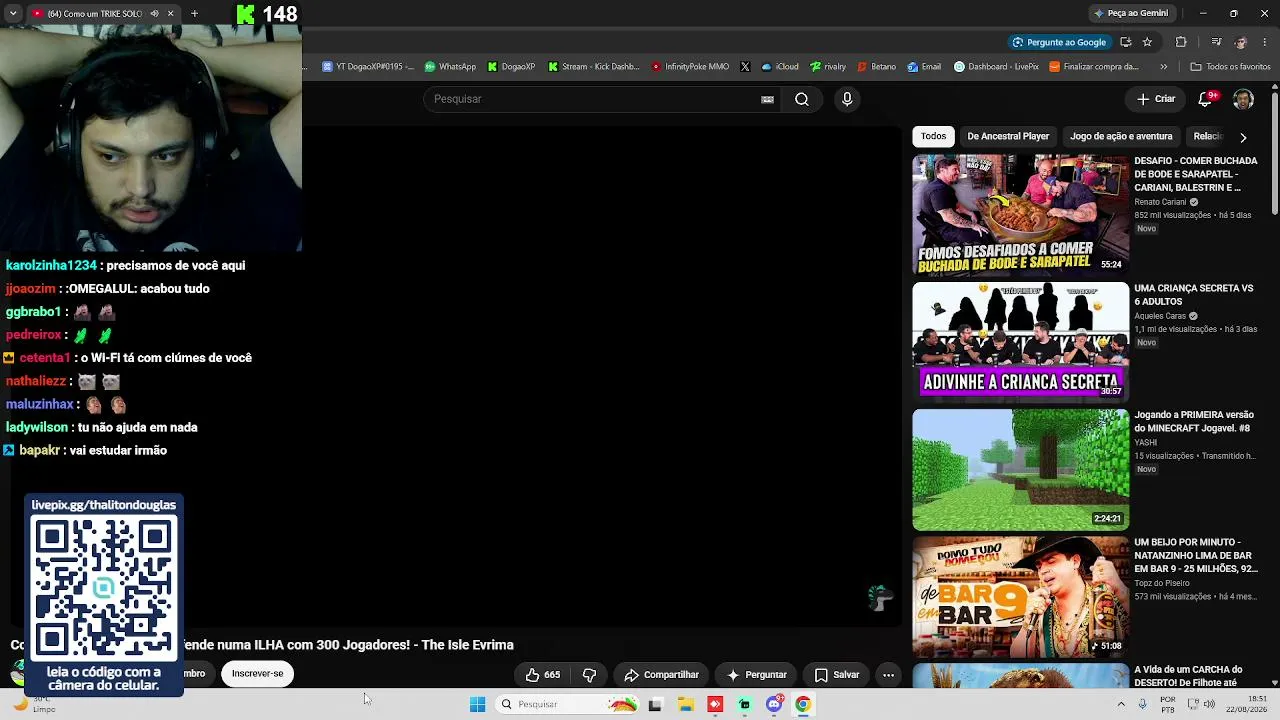Viewport: 1280px width, 720px height.
Task: Dislike the video with thumbs-down
Action: [x=589, y=675]
